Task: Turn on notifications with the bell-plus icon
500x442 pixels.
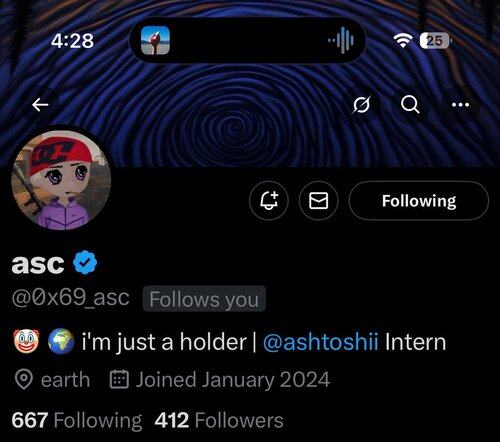Action: point(269,200)
